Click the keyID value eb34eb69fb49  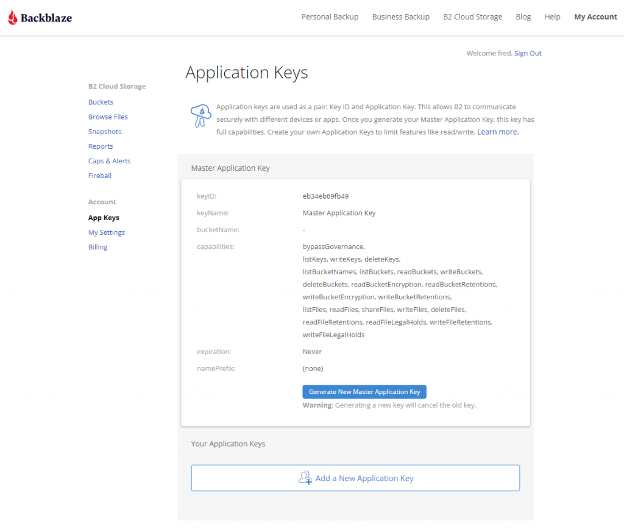tap(326, 196)
